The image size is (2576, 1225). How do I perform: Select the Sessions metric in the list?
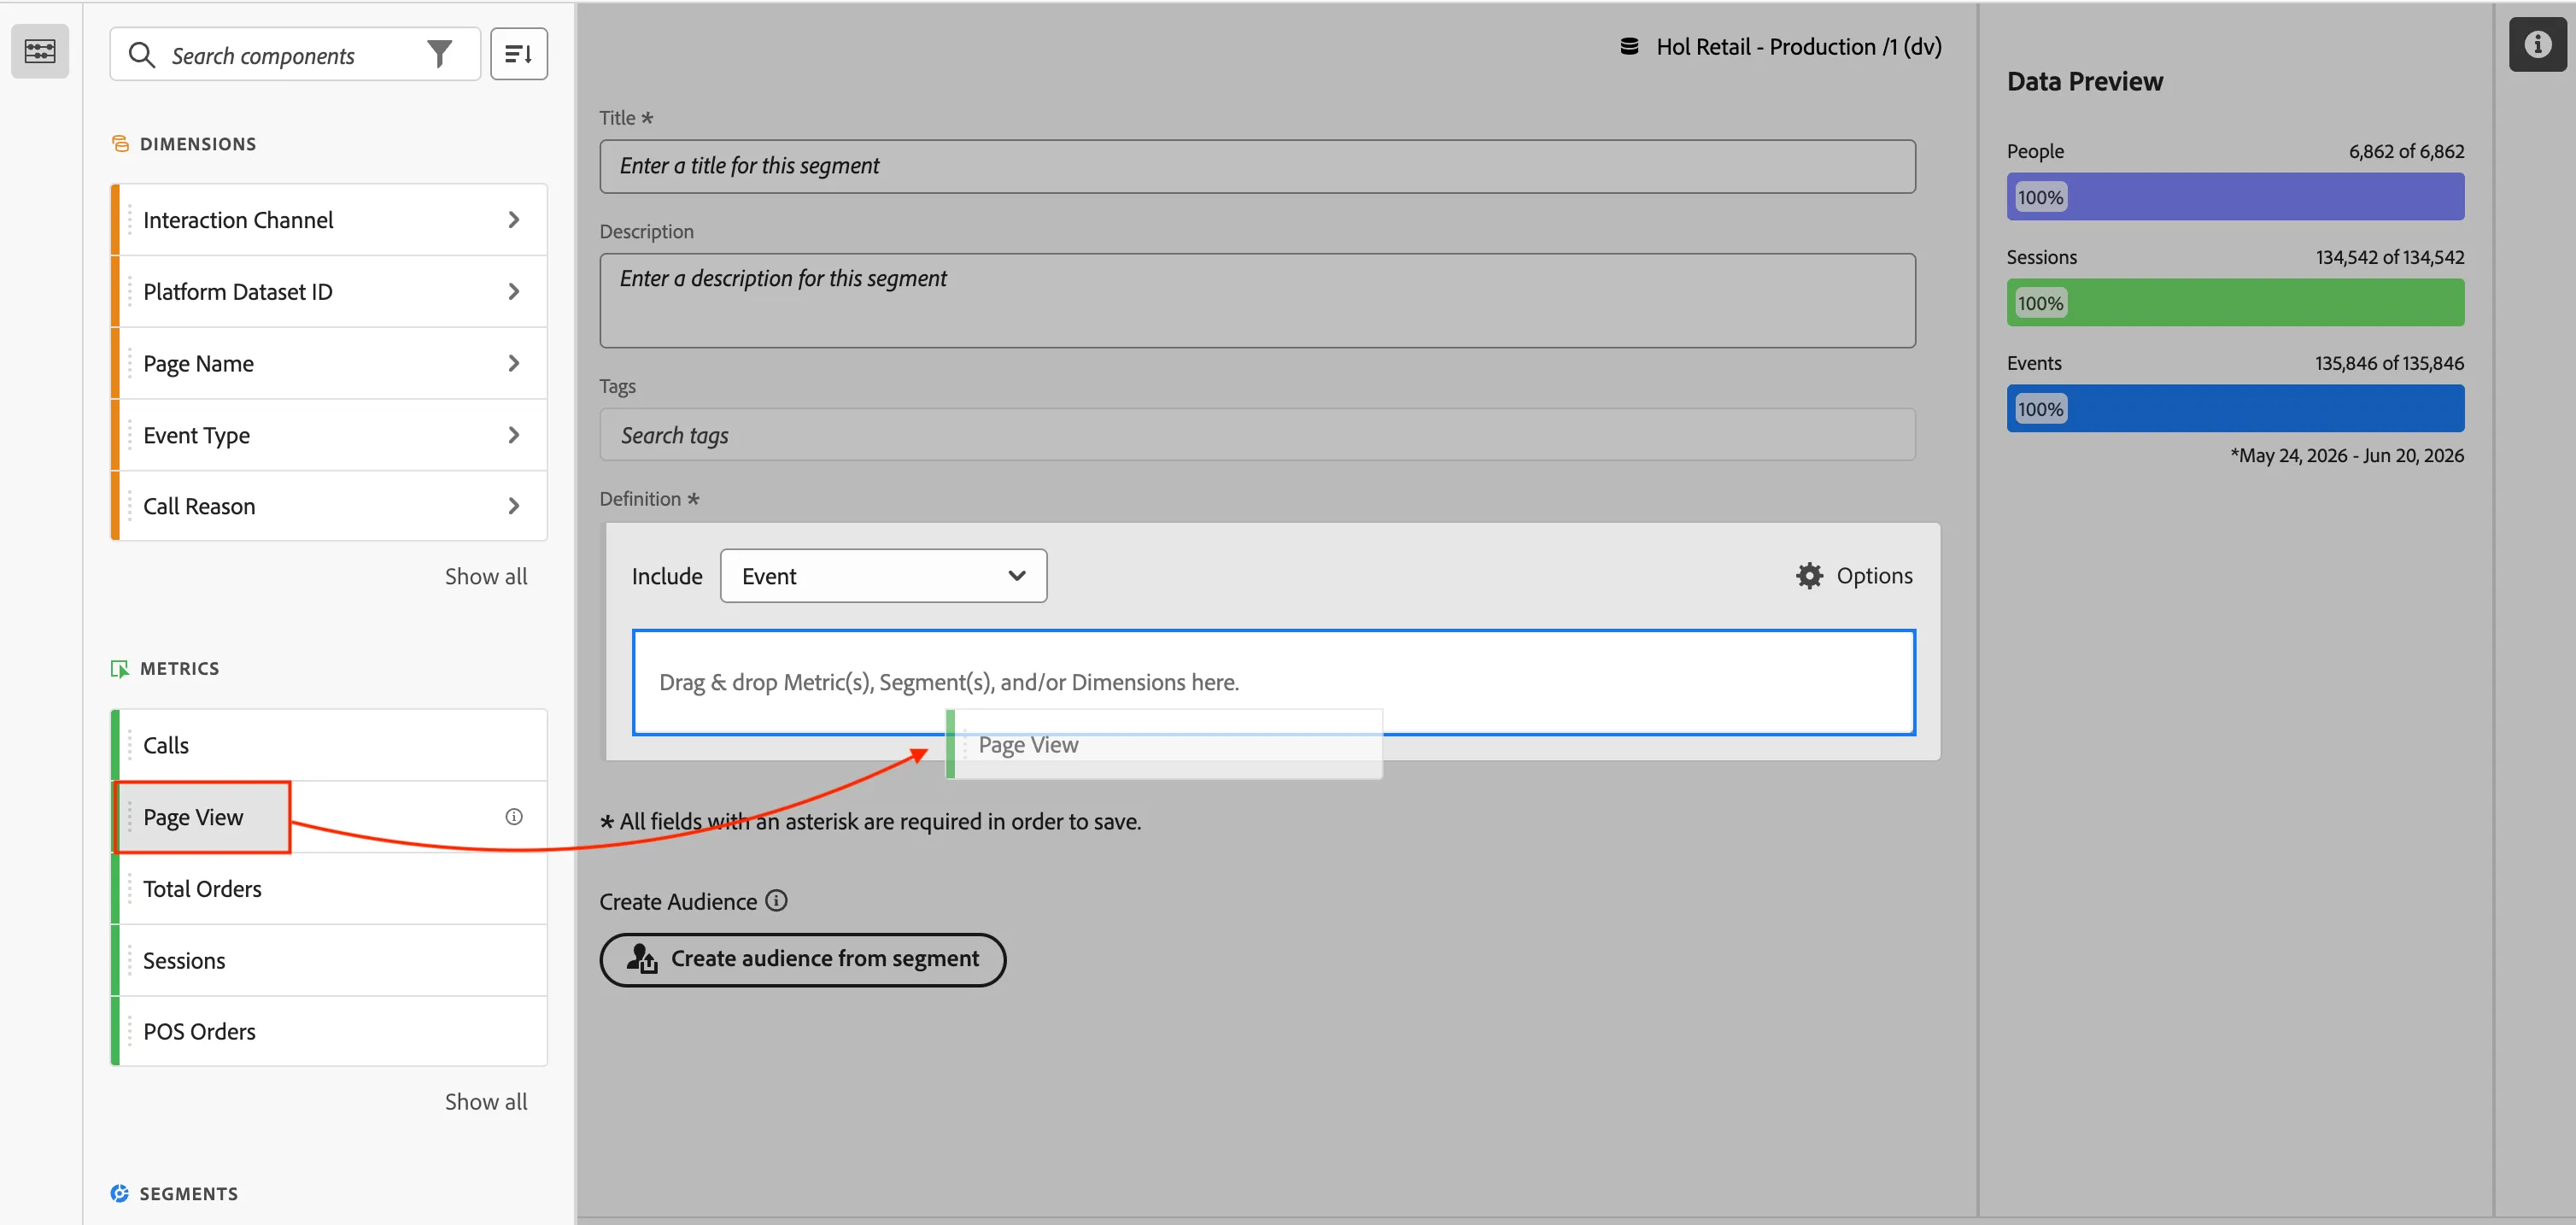(x=329, y=960)
